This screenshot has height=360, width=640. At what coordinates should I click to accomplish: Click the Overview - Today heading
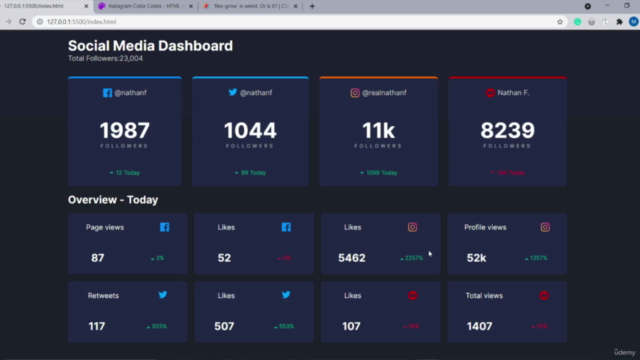click(113, 200)
